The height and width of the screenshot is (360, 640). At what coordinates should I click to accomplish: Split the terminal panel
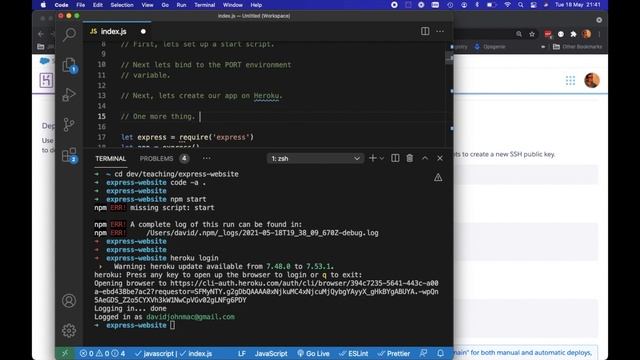[395, 158]
